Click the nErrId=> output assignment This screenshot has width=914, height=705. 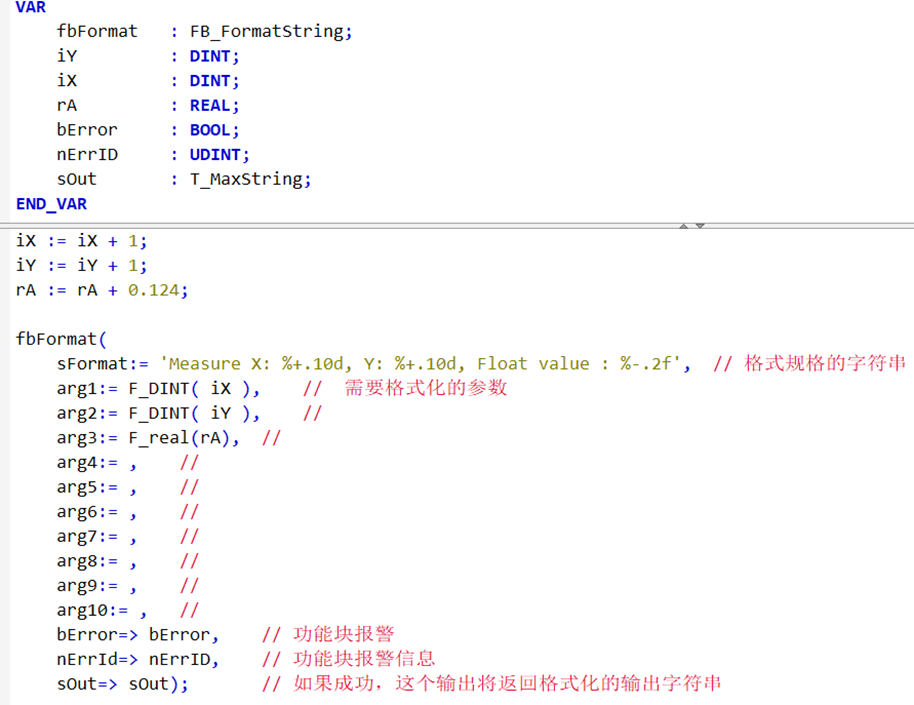coord(138,660)
